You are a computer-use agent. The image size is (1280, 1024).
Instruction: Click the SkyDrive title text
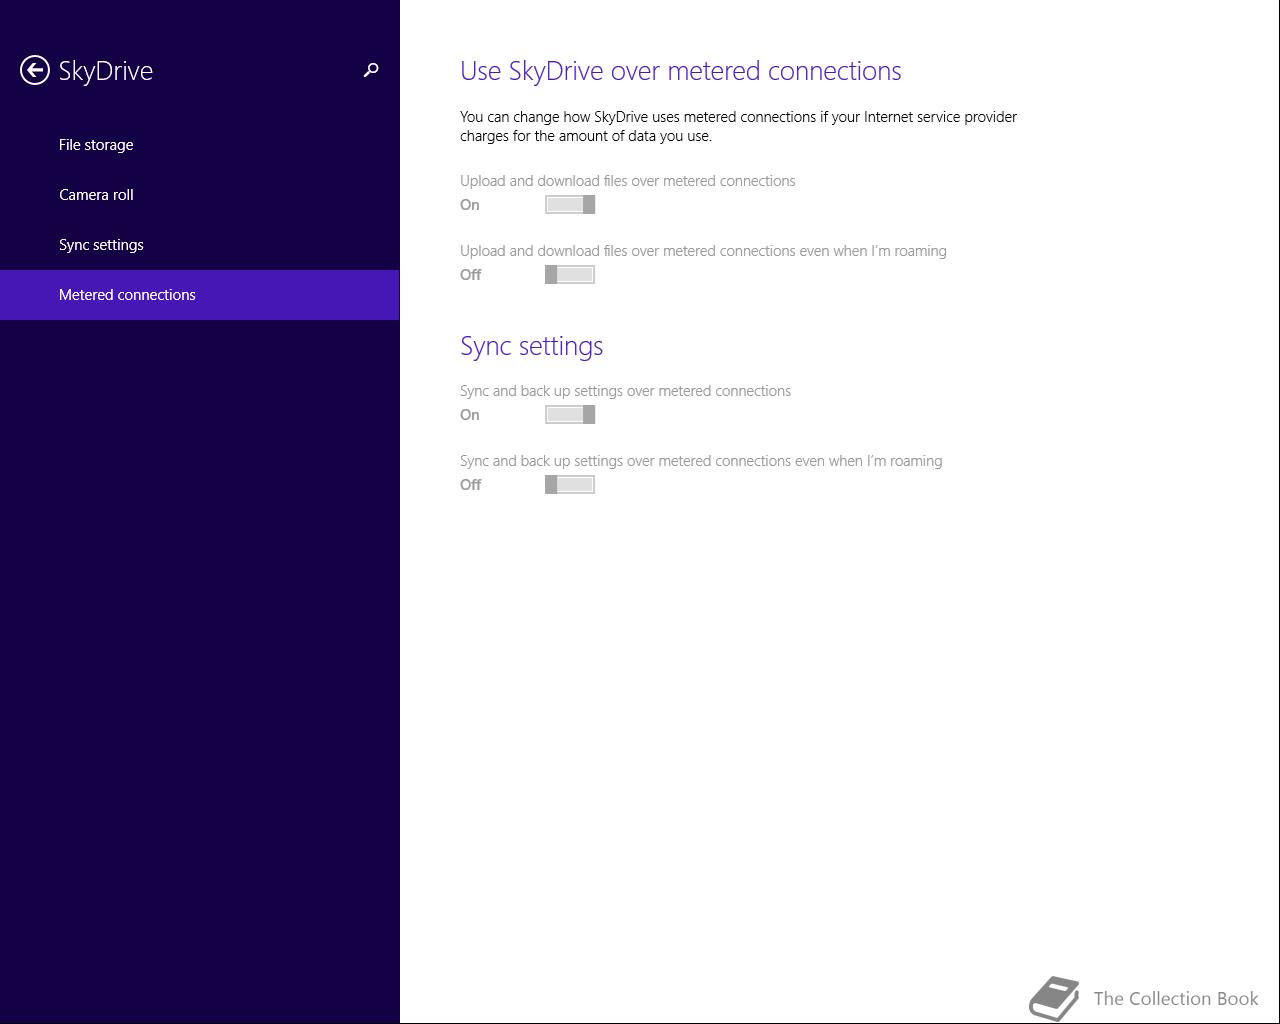pyautogui.click(x=106, y=71)
